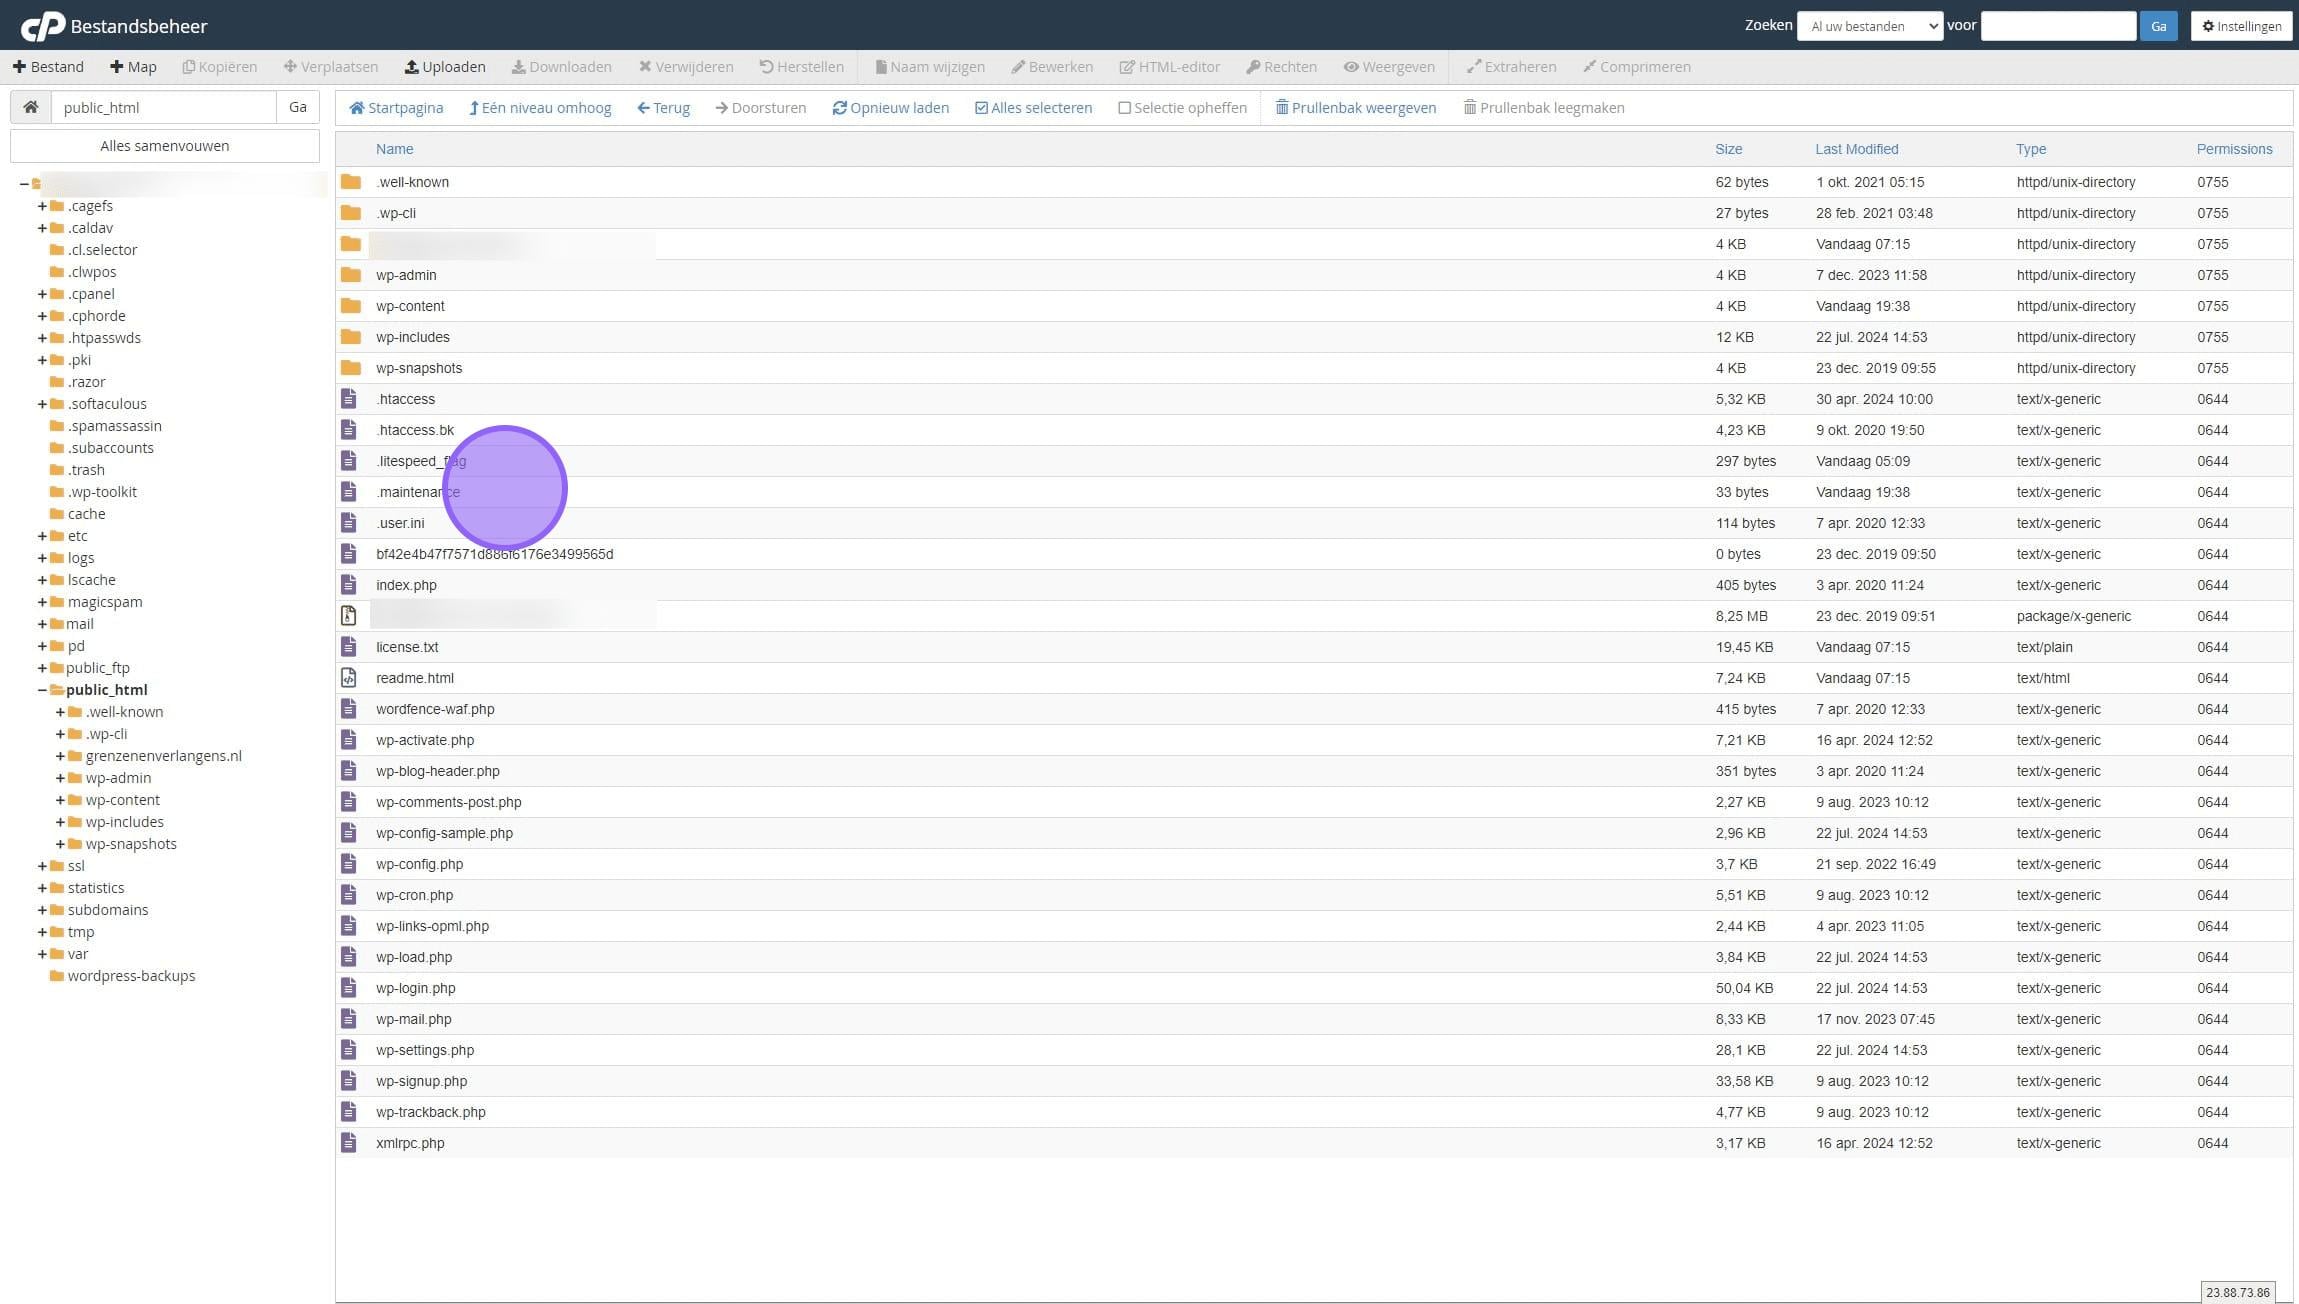The height and width of the screenshot is (1304, 2299).
Task: Open the 'Al uw bestanden' search scope dropdown
Action: click(x=1869, y=26)
